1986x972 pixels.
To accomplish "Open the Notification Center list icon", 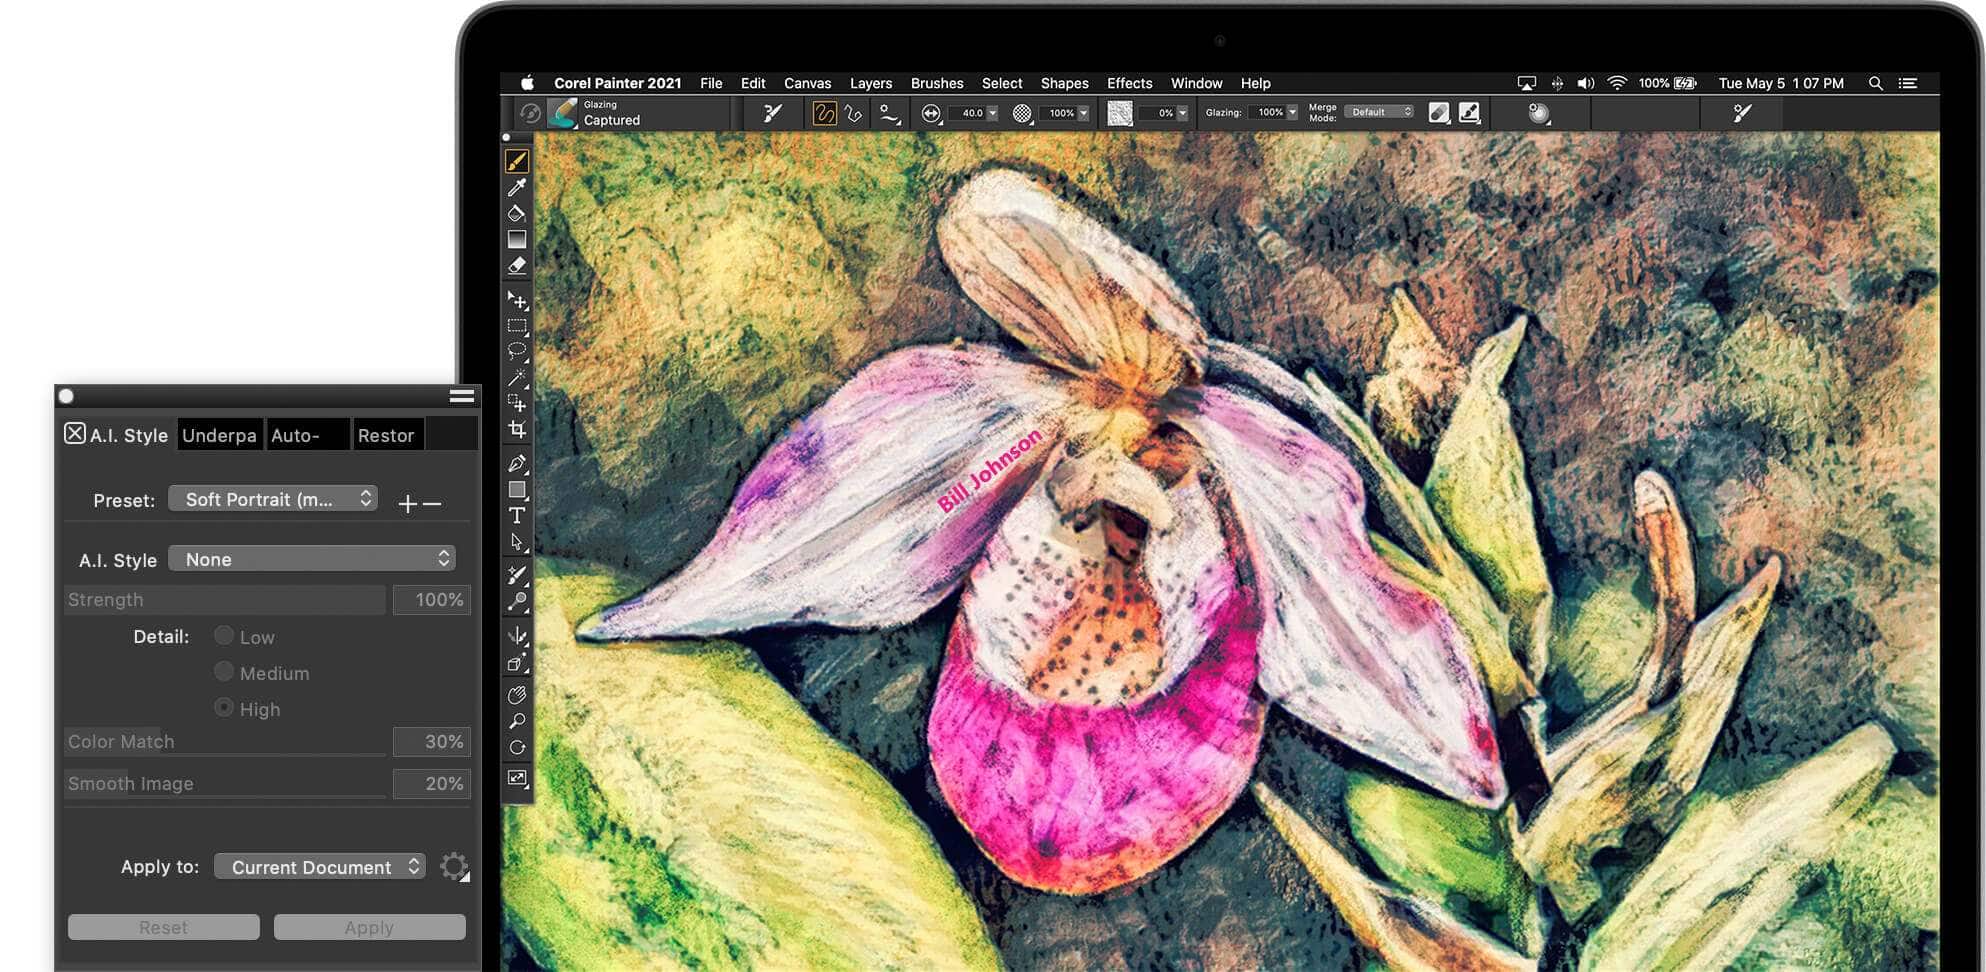I will tap(1908, 83).
